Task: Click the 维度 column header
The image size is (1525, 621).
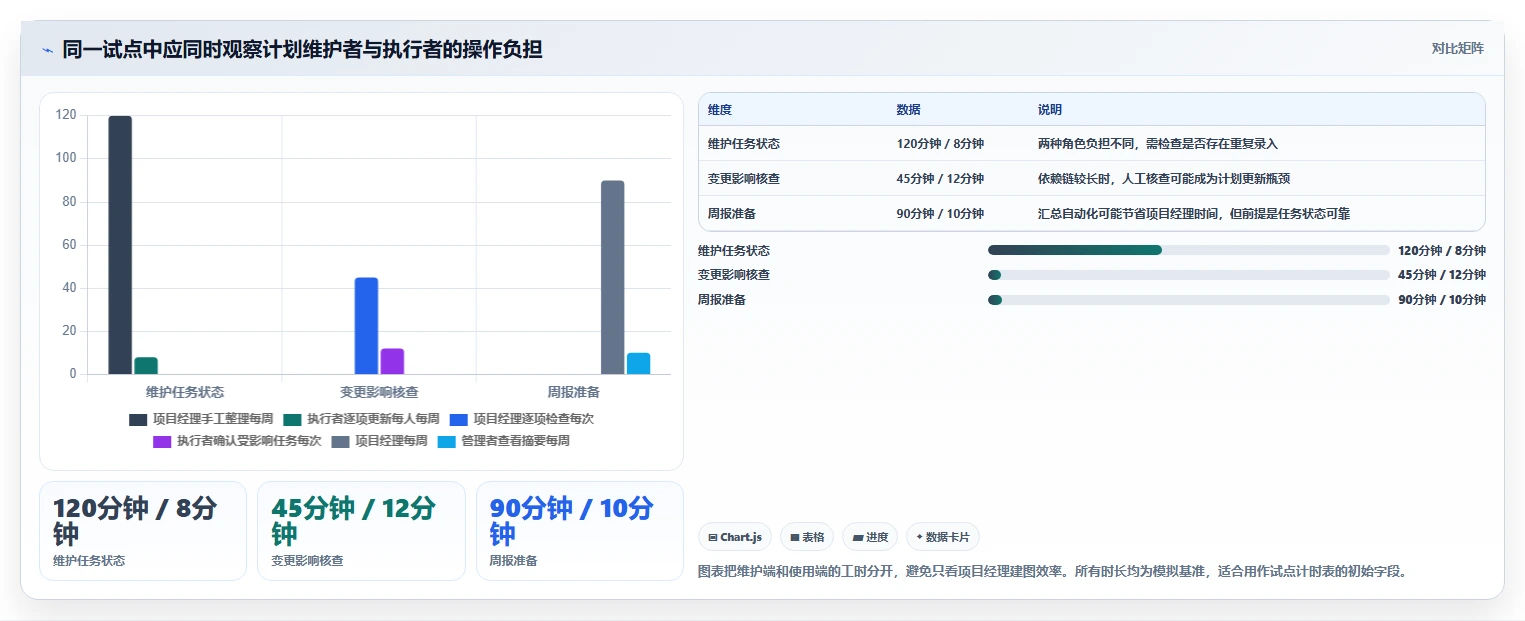Action: [x=720, y=110]
